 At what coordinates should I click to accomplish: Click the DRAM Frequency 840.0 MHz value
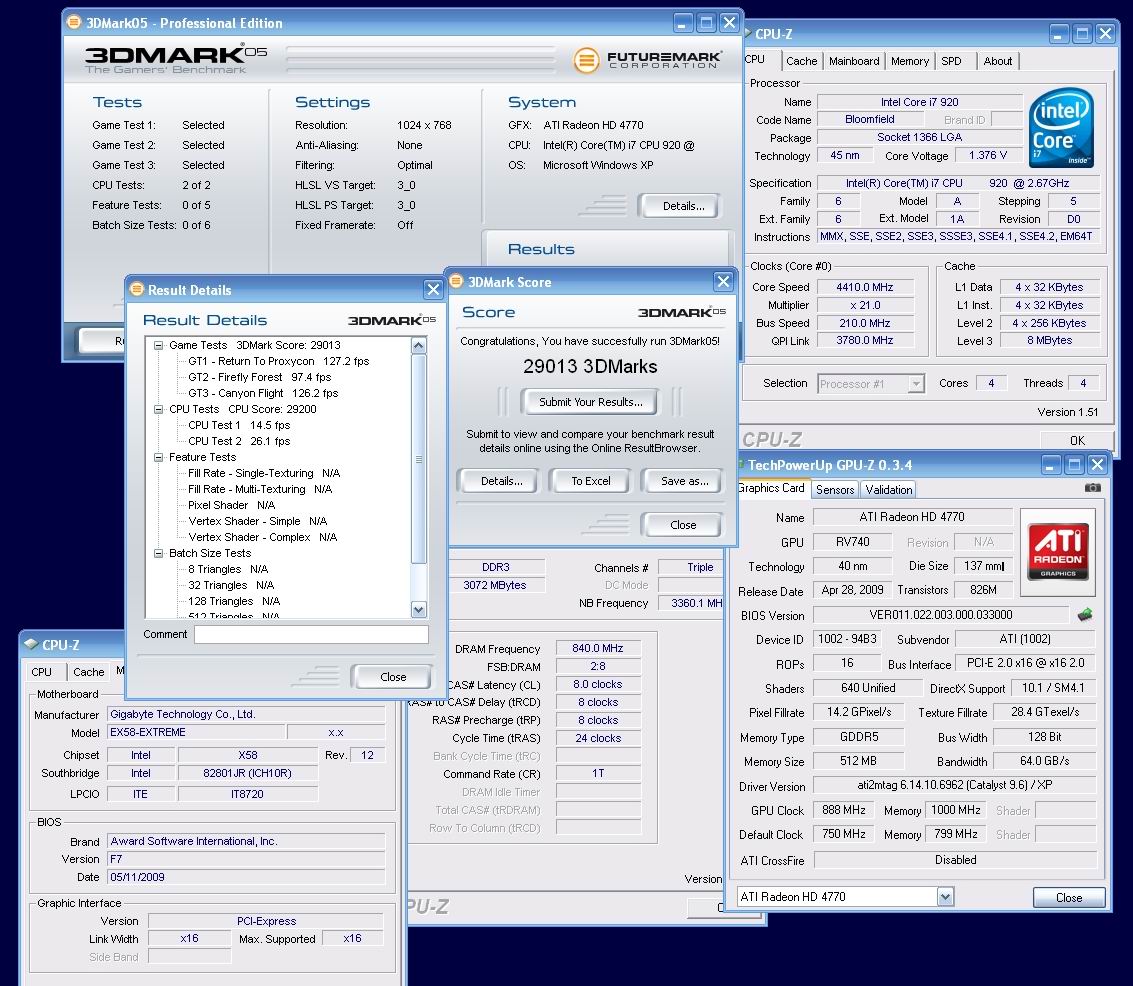tap(598, 649)
